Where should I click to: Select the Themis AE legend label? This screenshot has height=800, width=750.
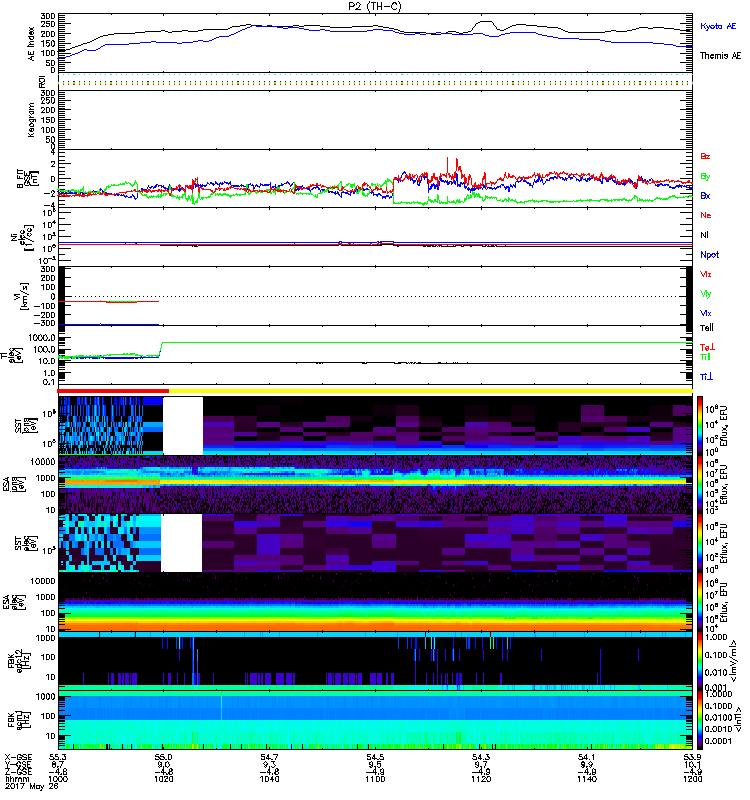pos(720,56)
